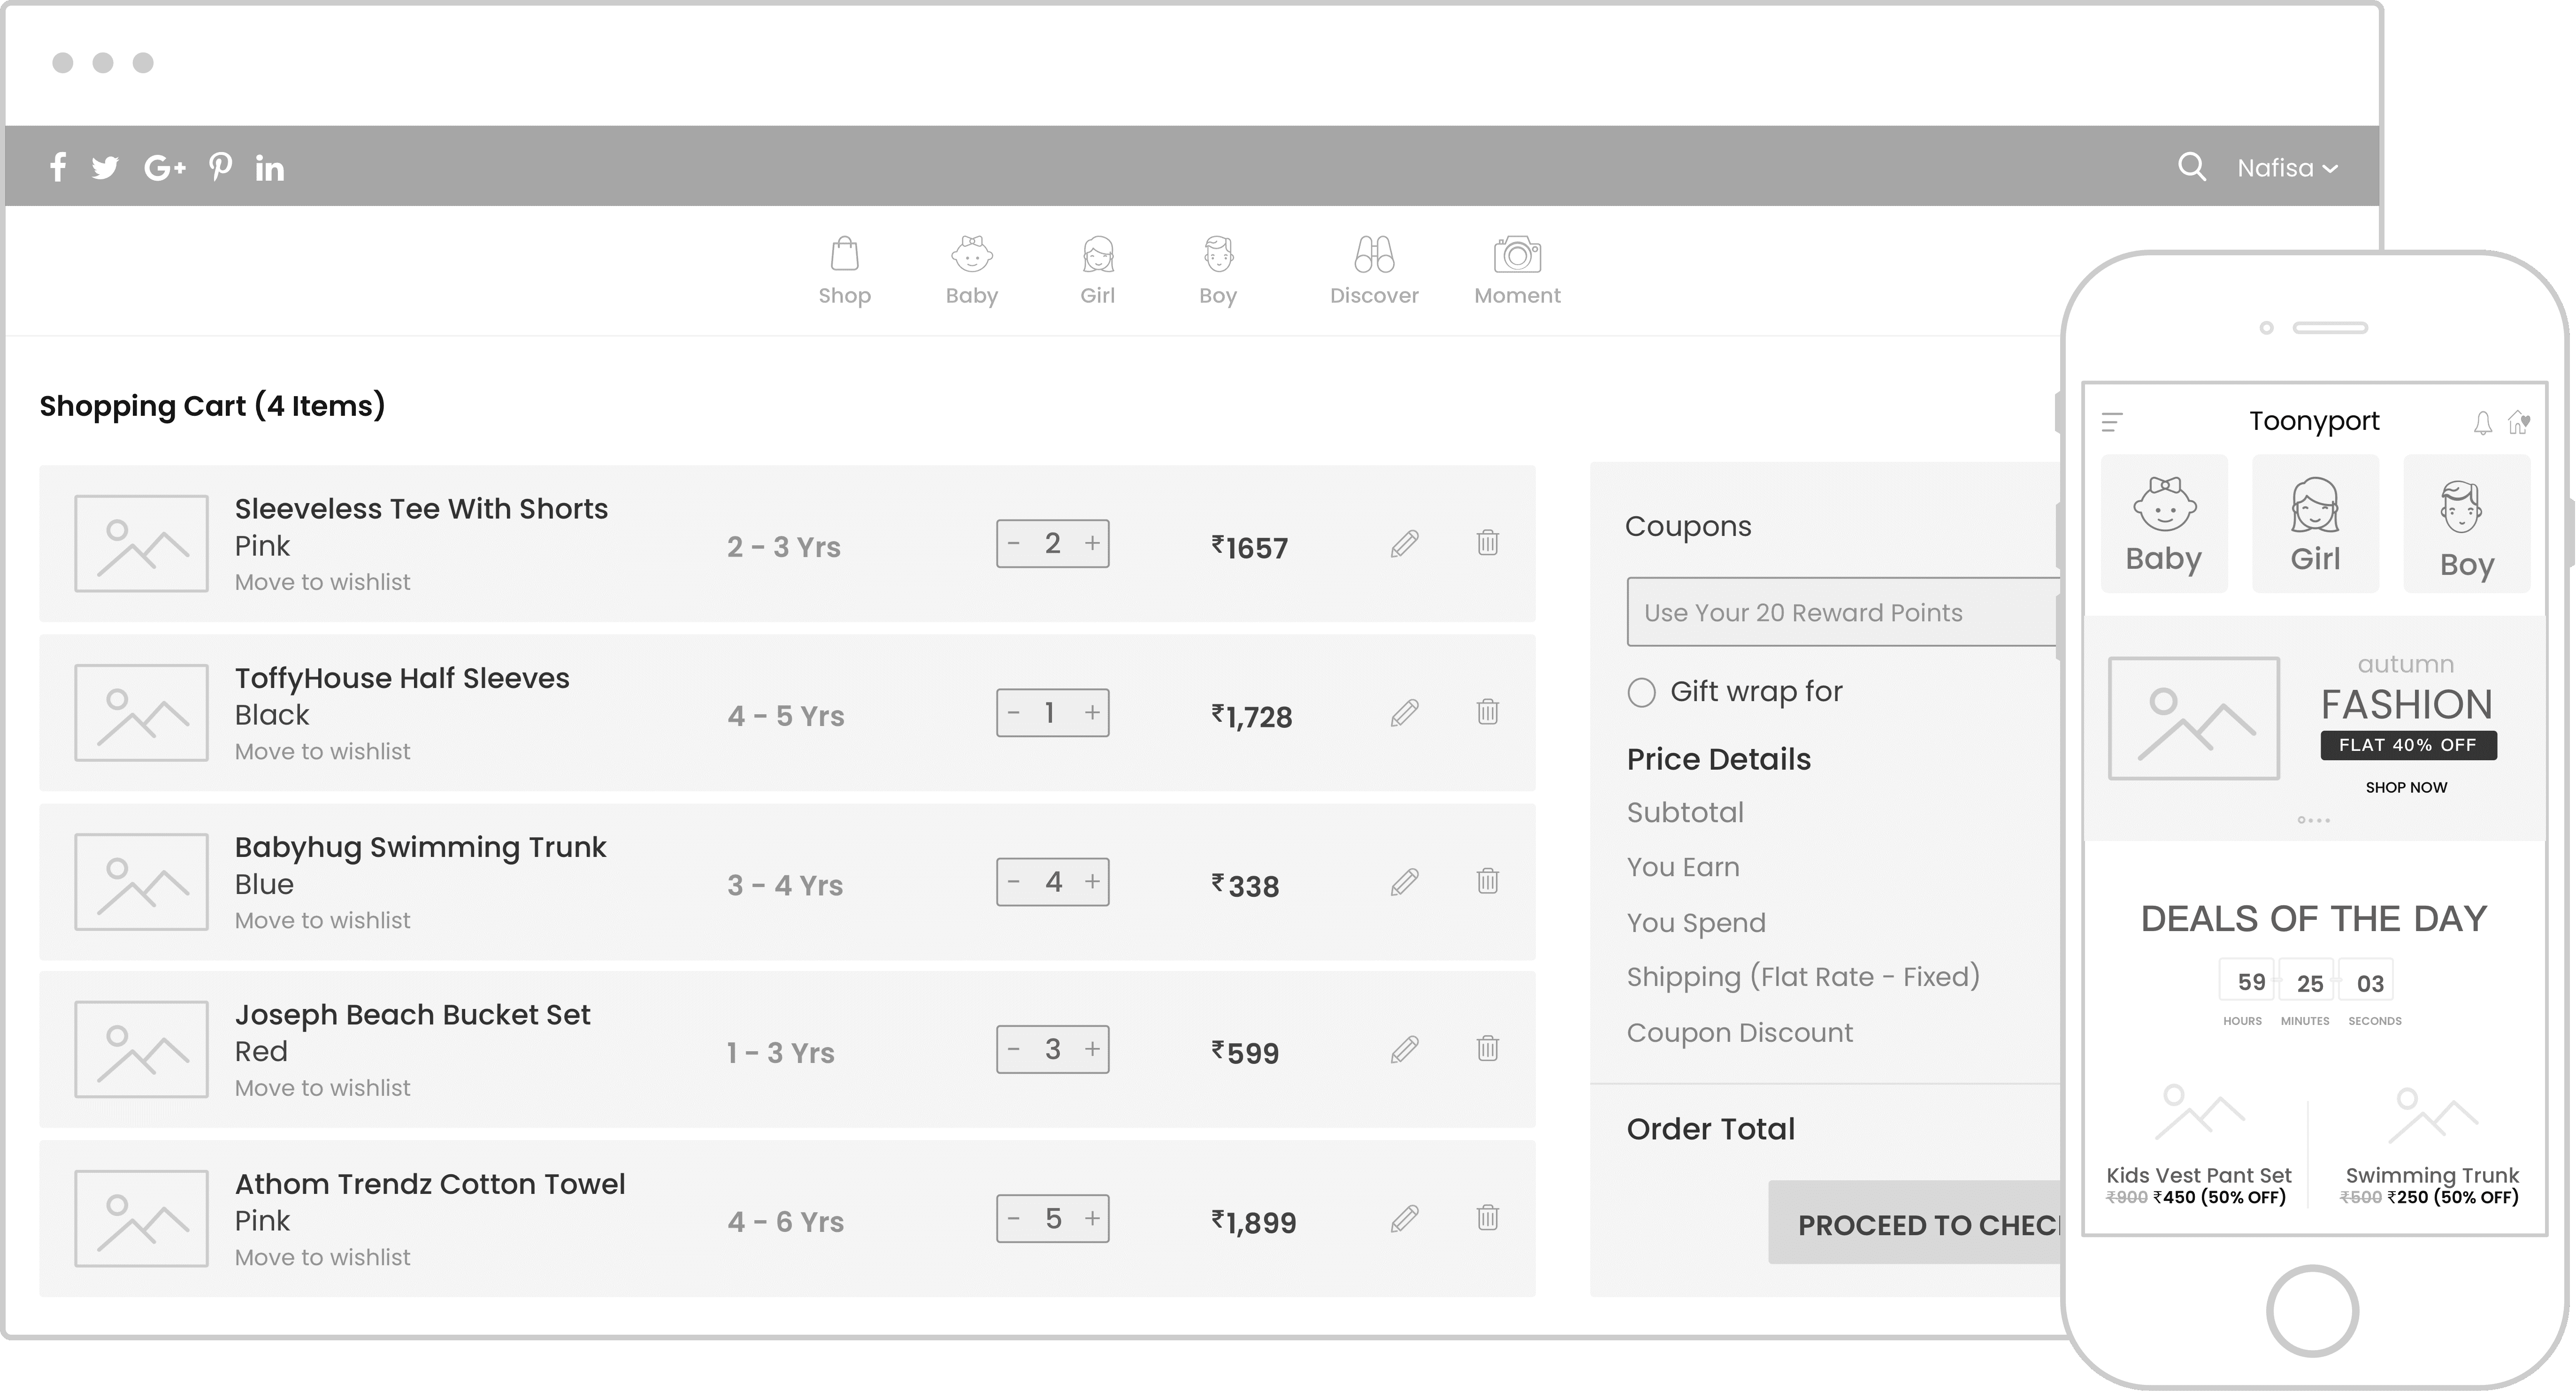Delete Sleeveless Tee With Shorts item
2576x1391 pixels.
coord(1487,543)
